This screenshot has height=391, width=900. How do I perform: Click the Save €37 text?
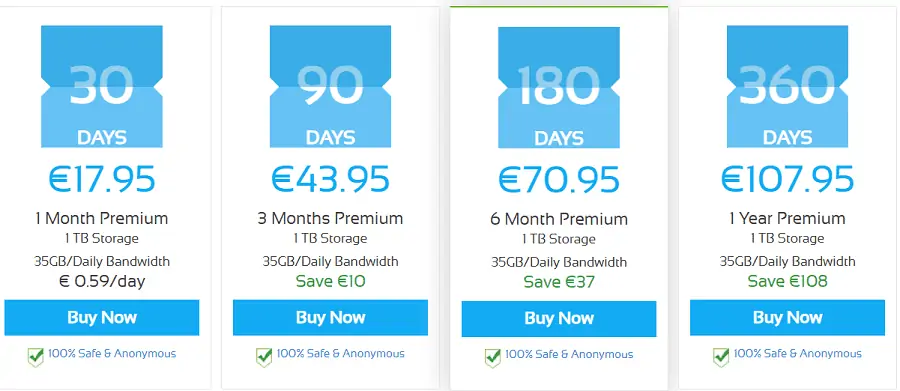(558, 282)
